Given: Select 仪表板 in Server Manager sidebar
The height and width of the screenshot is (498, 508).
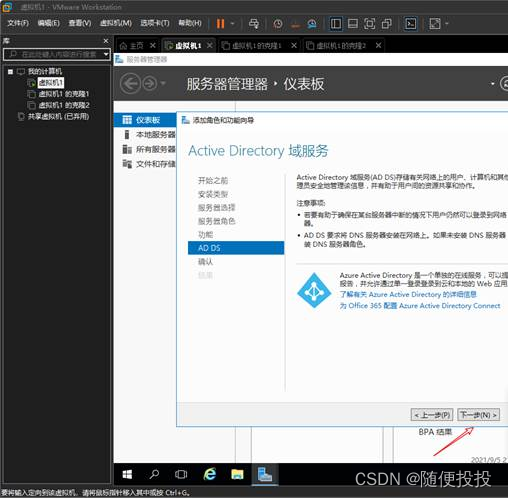Looking at the screenshot, I should pos(145,120).
